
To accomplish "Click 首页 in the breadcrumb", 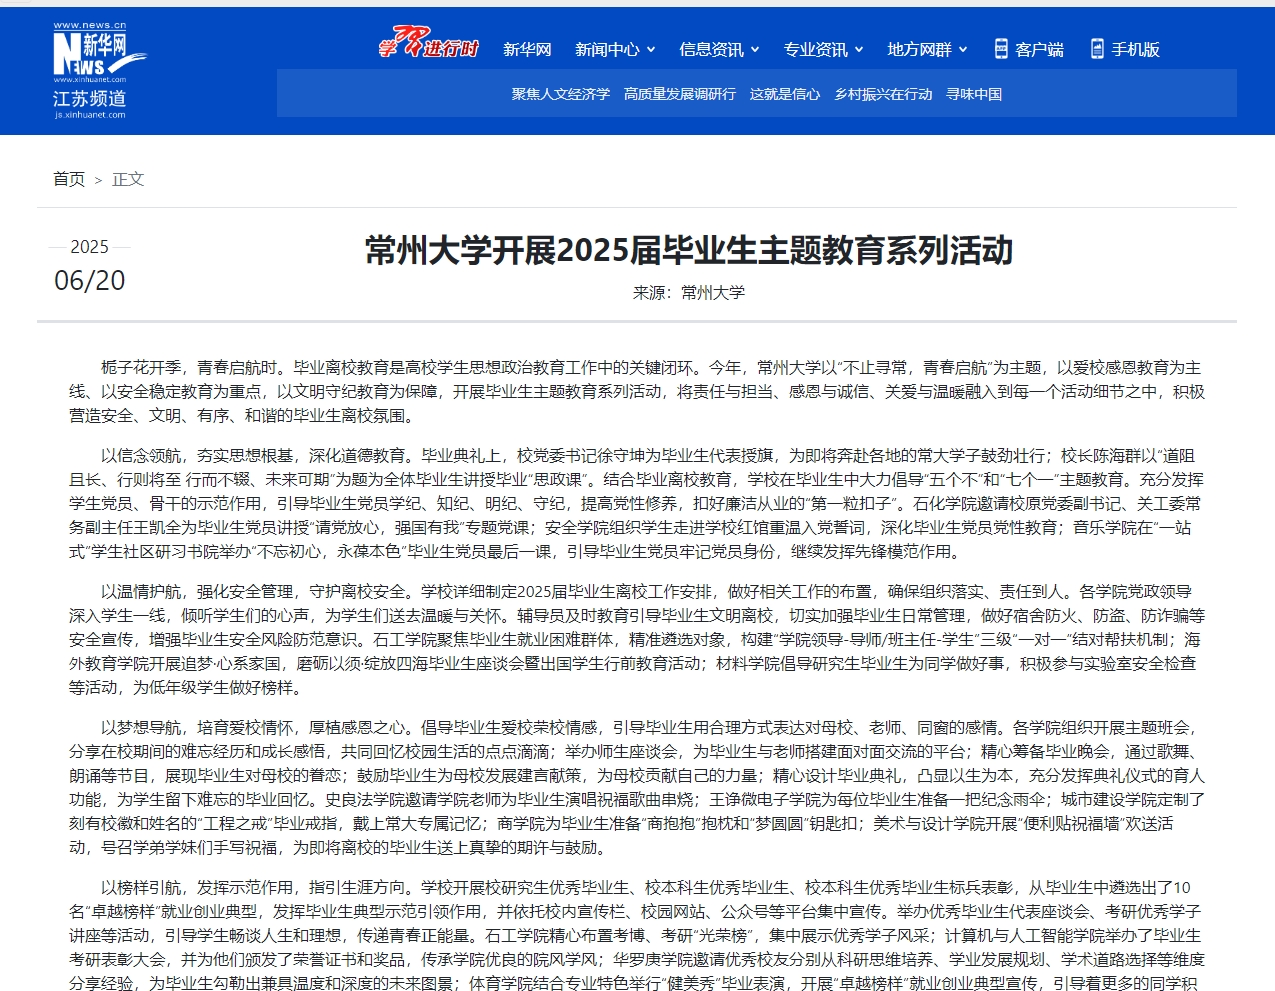I will point(69,179).
